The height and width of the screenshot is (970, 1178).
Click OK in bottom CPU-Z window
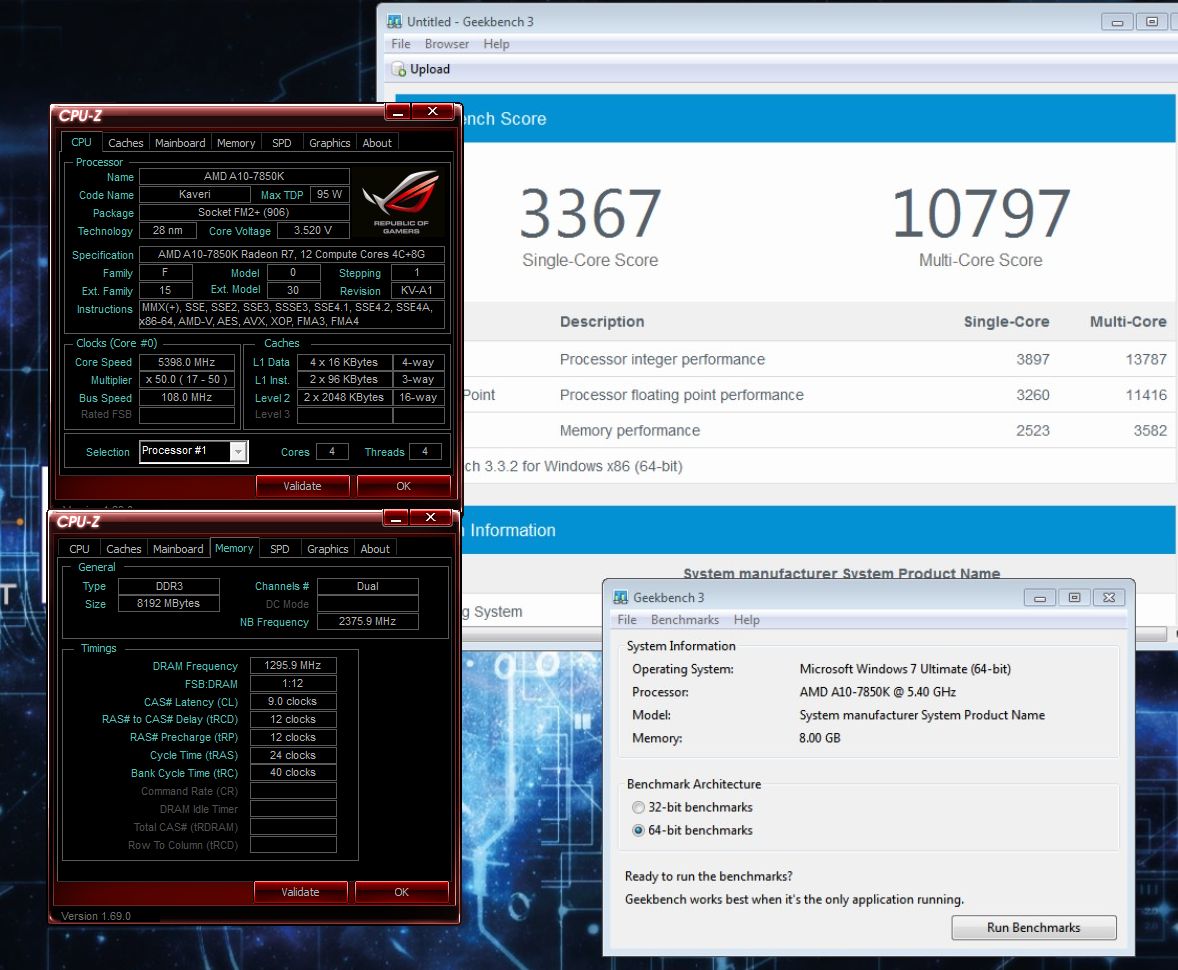(401, 892)
